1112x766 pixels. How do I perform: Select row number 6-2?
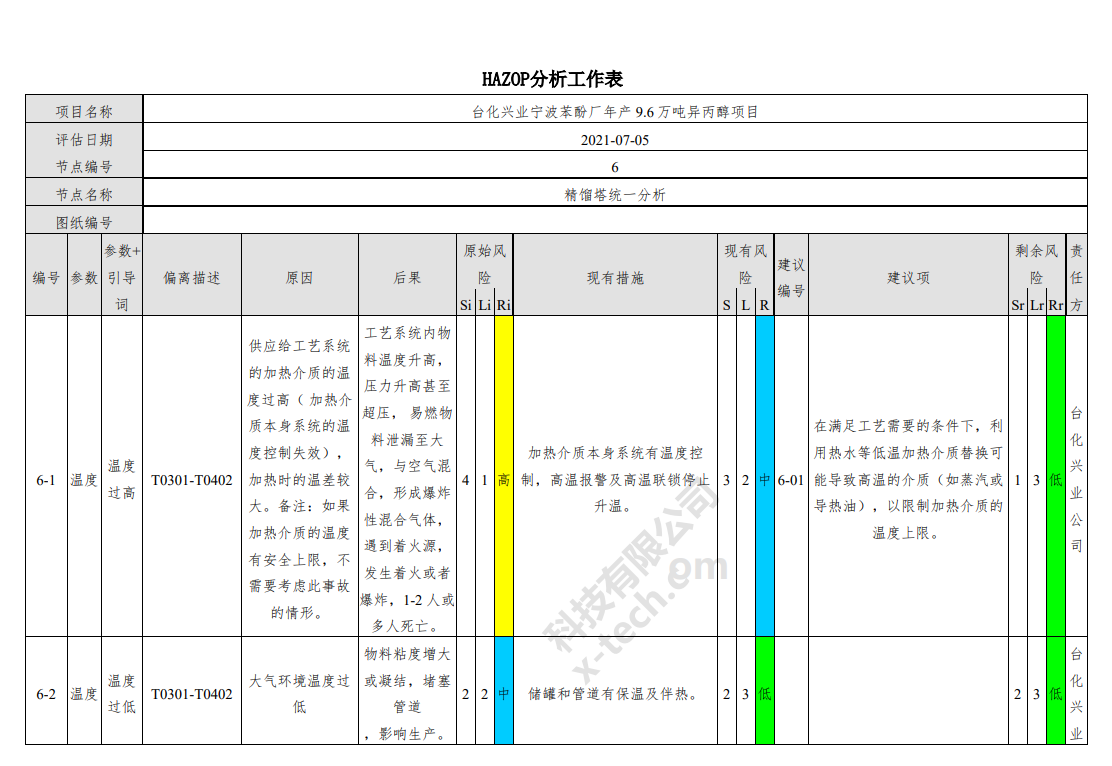[x=46, y=694]
